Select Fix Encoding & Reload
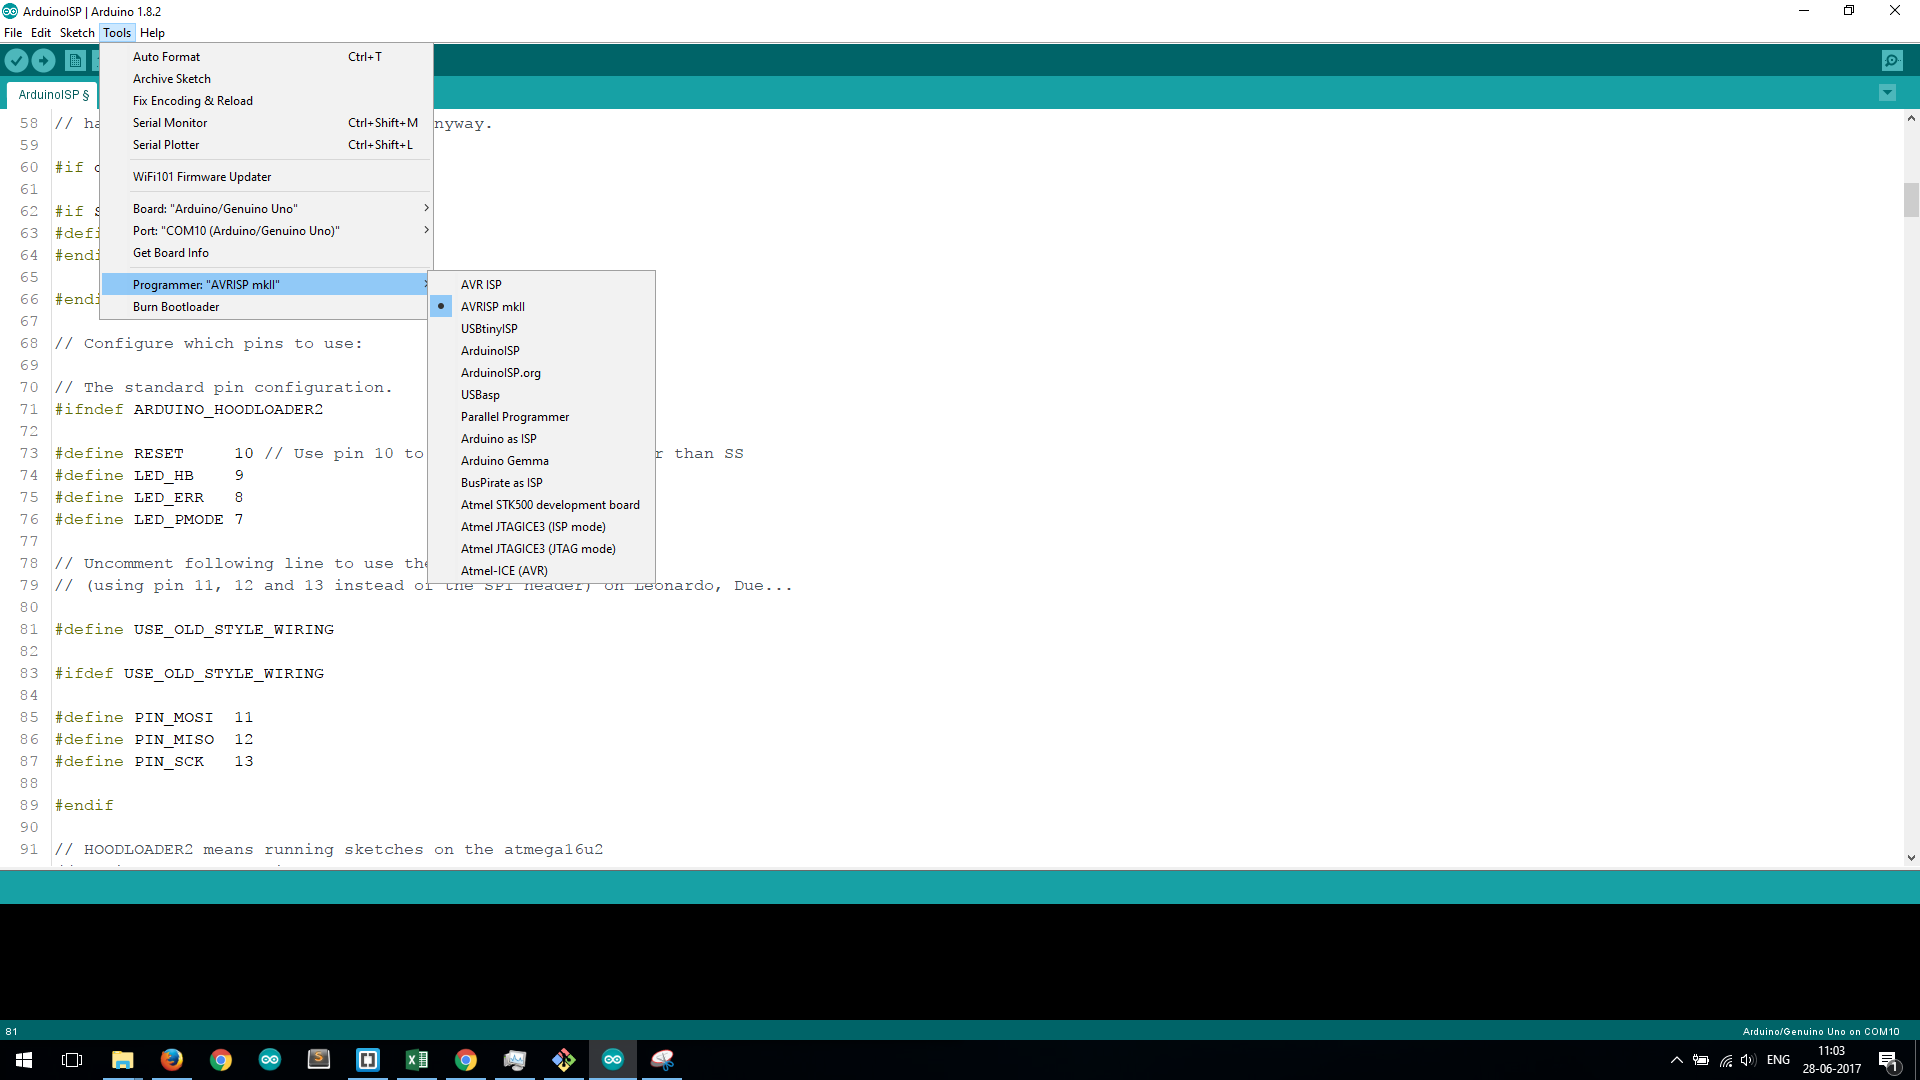Screen dimensions: 1920x1080 tap(267, 101)
